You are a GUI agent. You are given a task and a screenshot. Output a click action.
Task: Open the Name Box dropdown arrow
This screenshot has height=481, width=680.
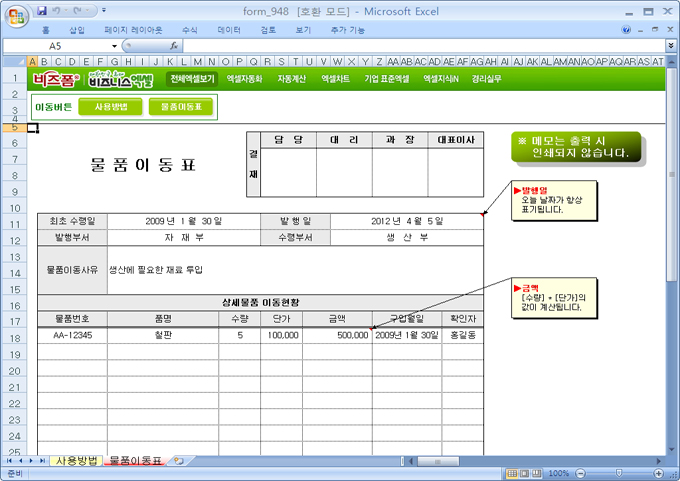pyautogui.click(x=115, y=46)
